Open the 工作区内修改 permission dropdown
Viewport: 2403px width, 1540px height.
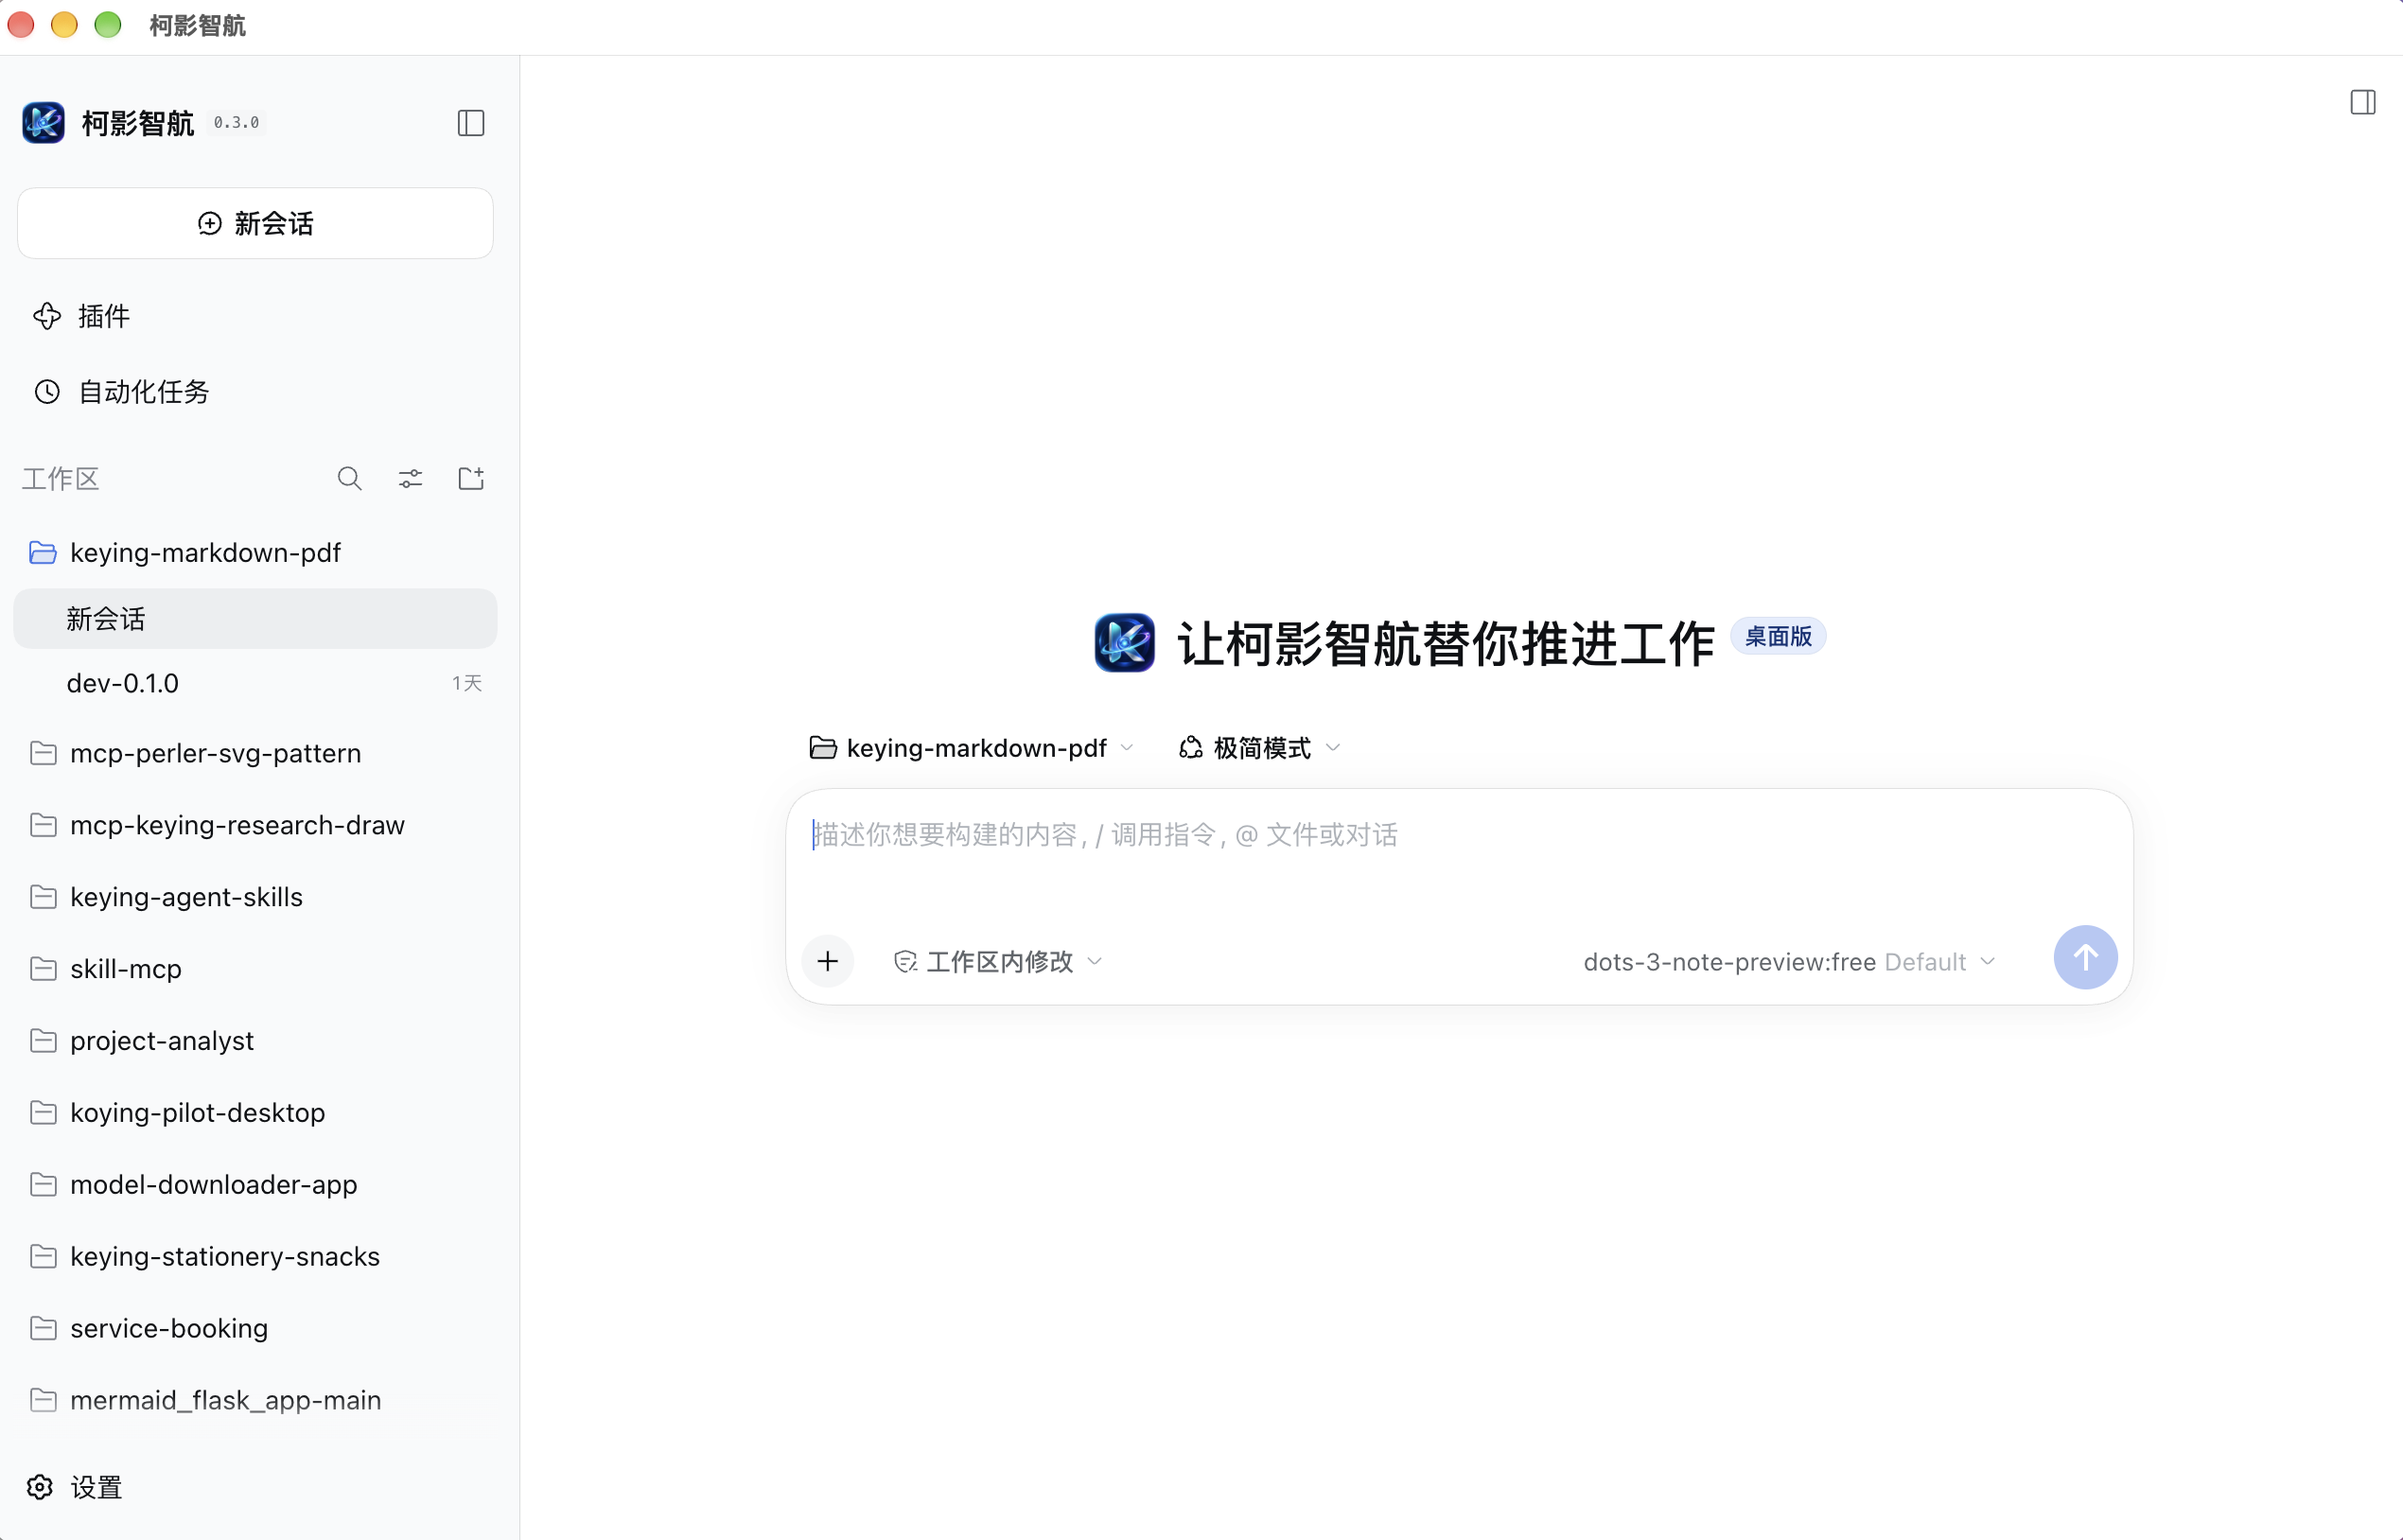[998, 962]
